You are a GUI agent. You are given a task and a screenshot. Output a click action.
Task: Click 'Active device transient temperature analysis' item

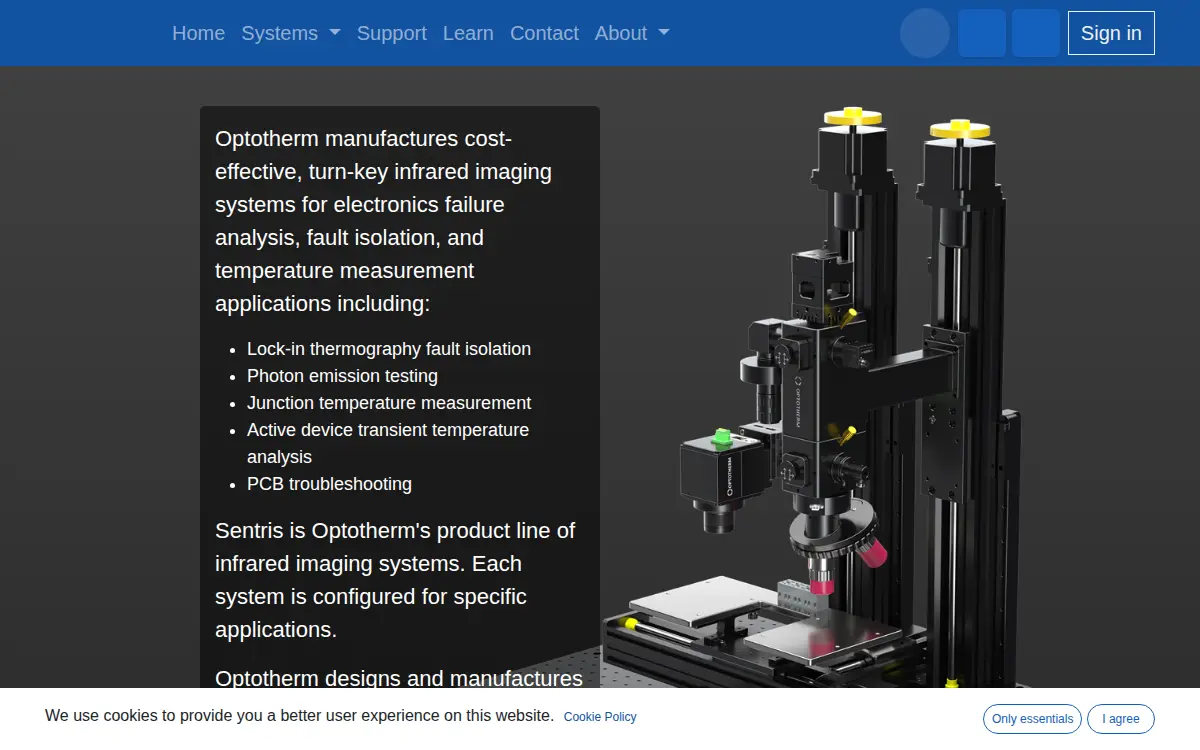pos(388,443)
